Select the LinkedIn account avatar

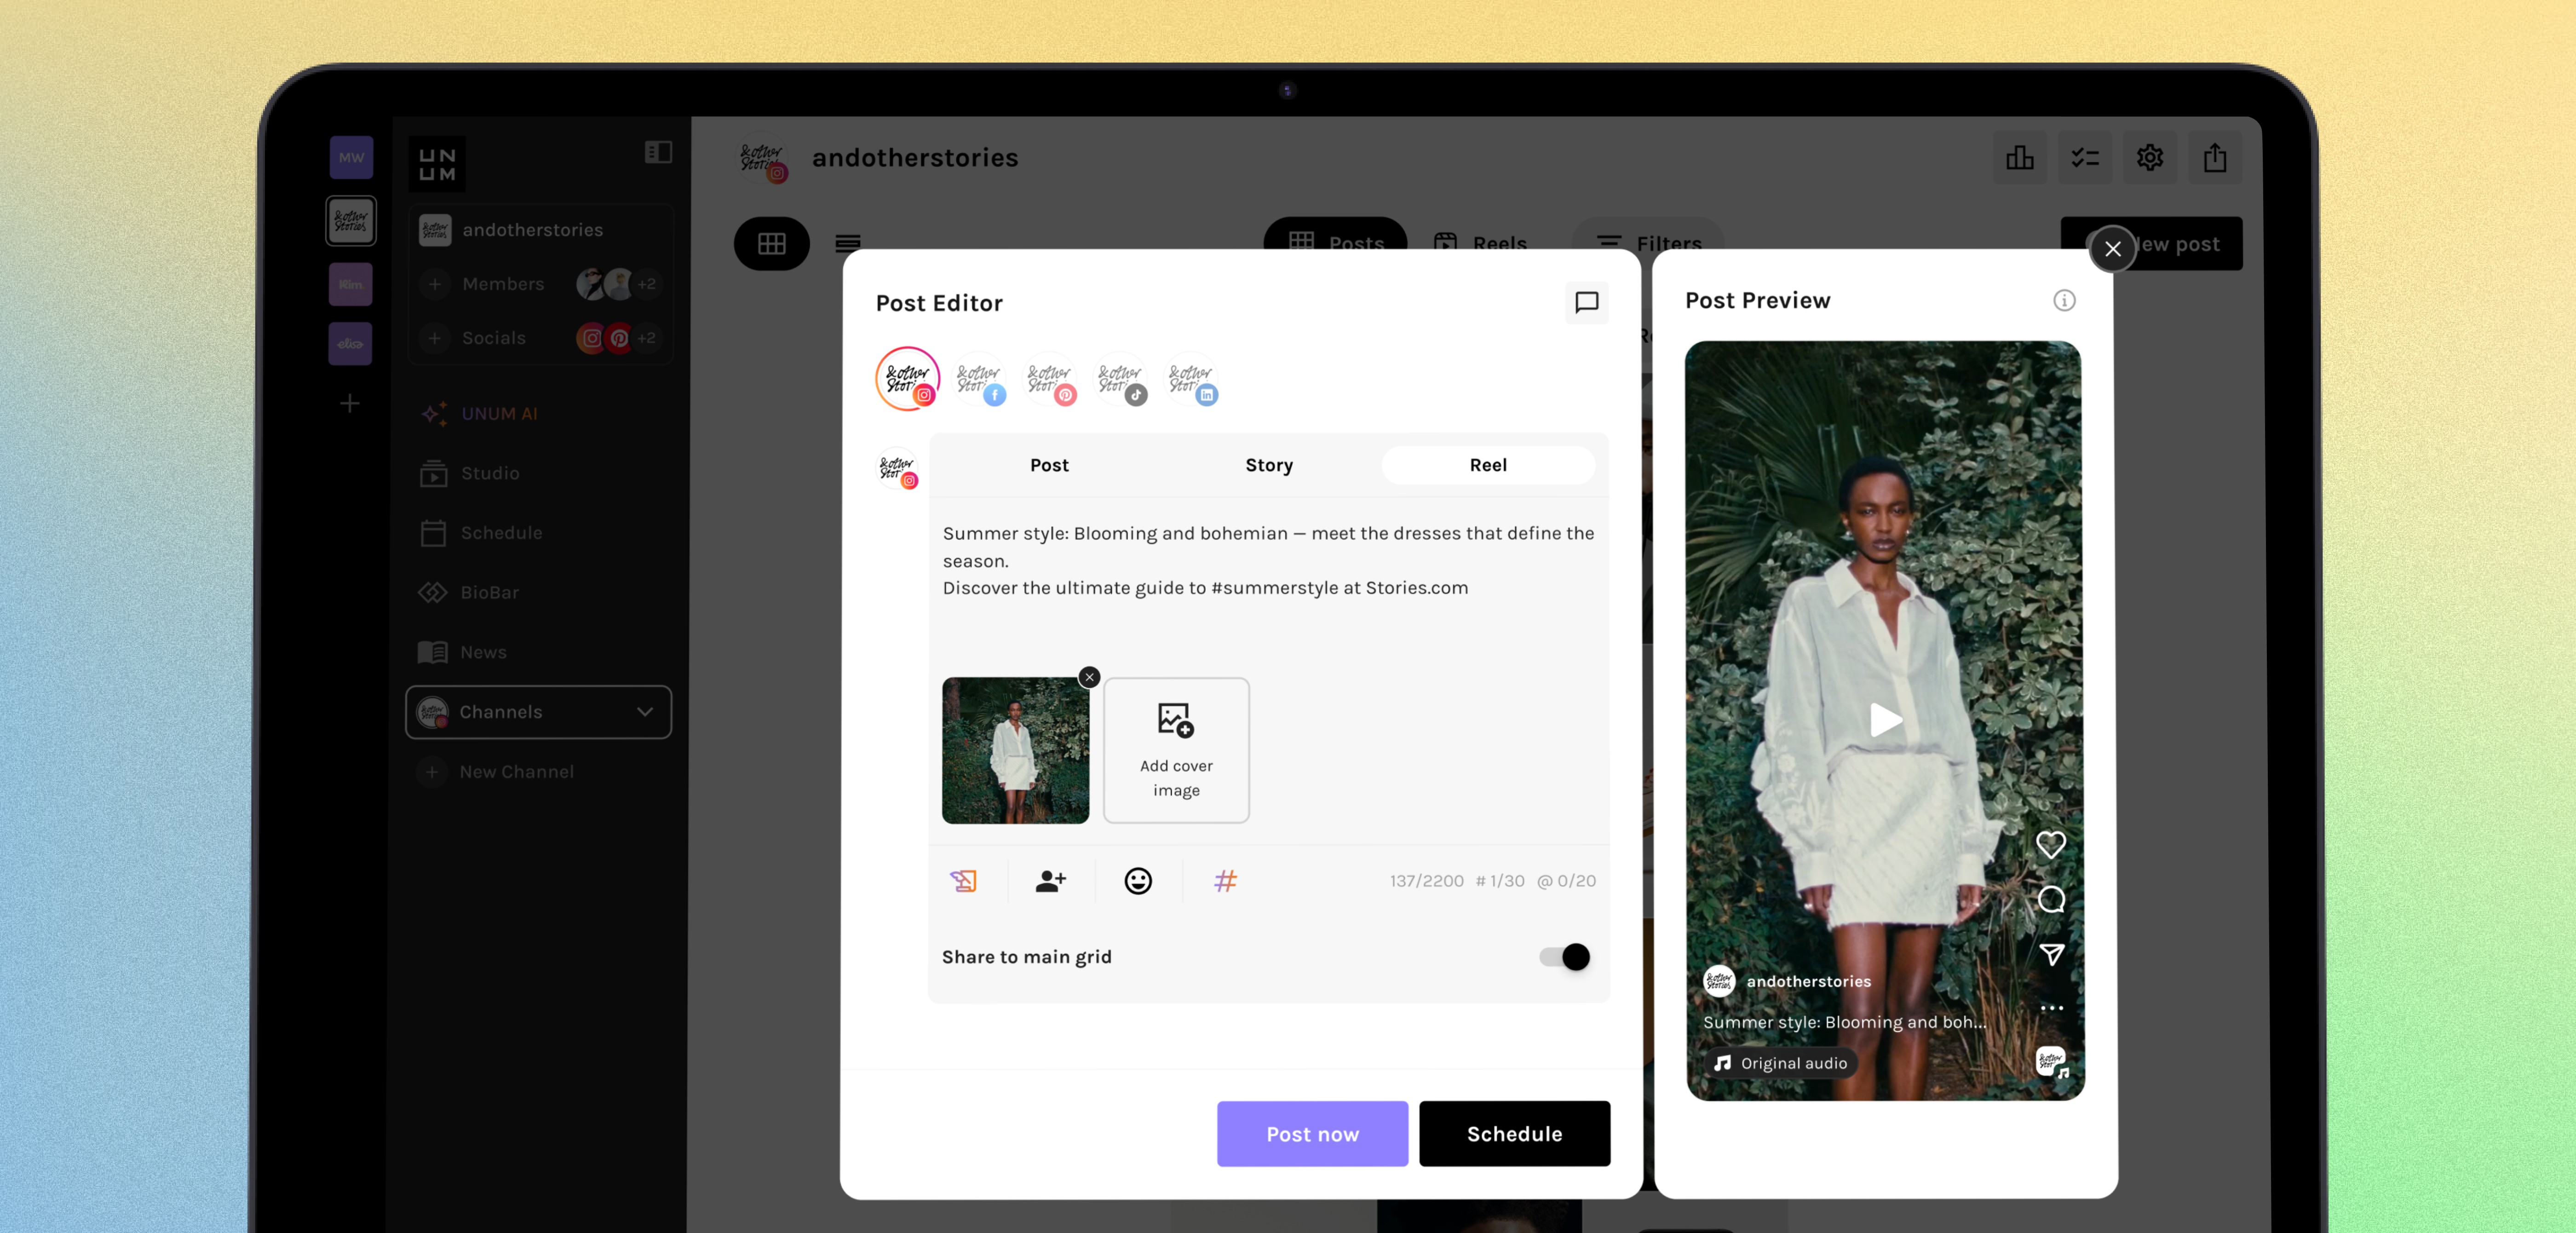click(1191, 380)
